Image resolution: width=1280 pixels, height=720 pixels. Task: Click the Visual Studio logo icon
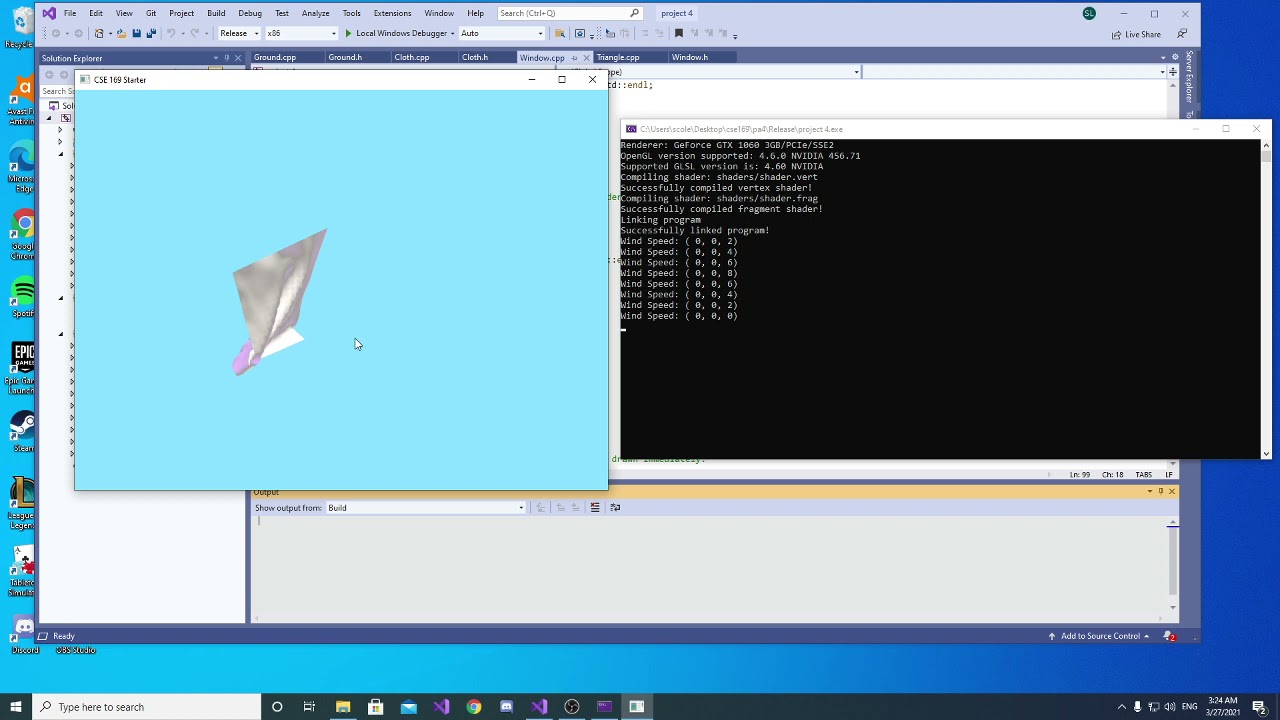pyautogui.click(x=50, y=13)
